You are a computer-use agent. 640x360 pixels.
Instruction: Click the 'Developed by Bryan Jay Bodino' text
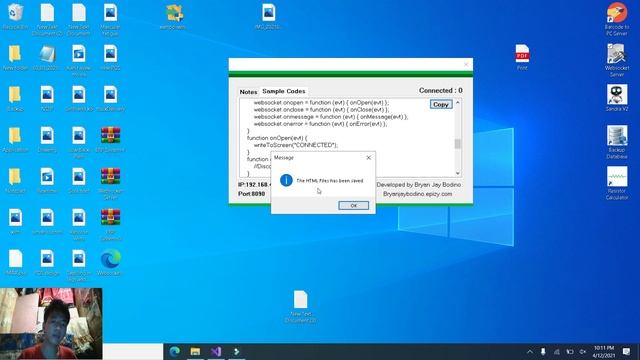tap(418, 184)
